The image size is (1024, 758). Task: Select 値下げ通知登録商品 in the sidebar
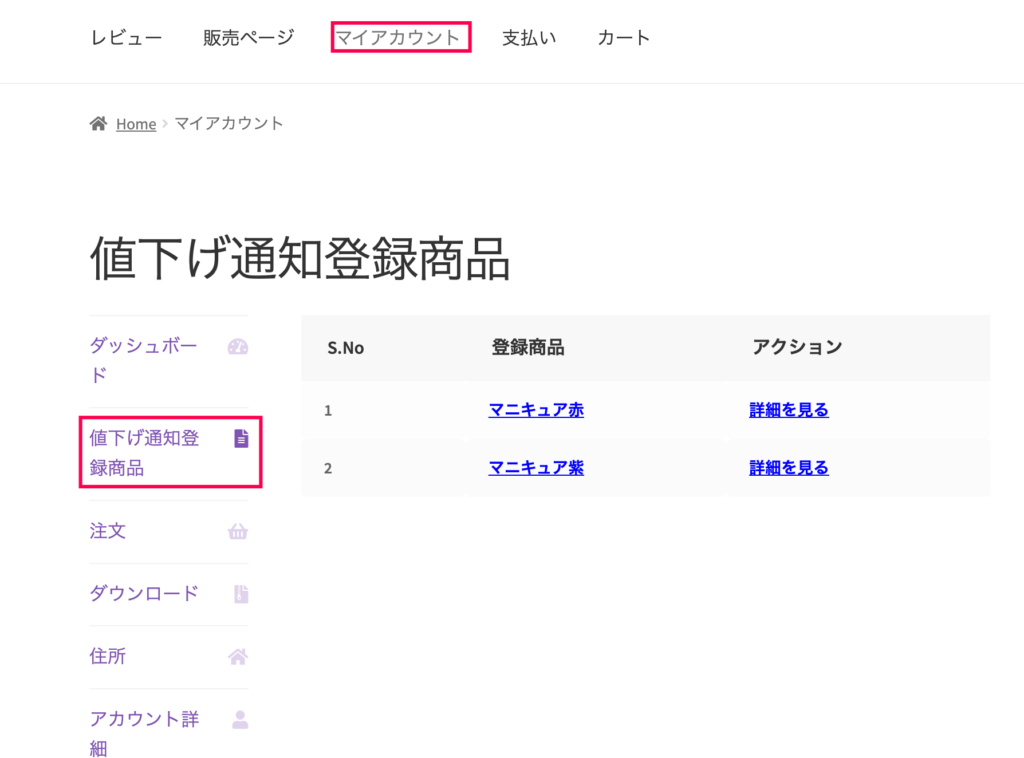(144, 452)
